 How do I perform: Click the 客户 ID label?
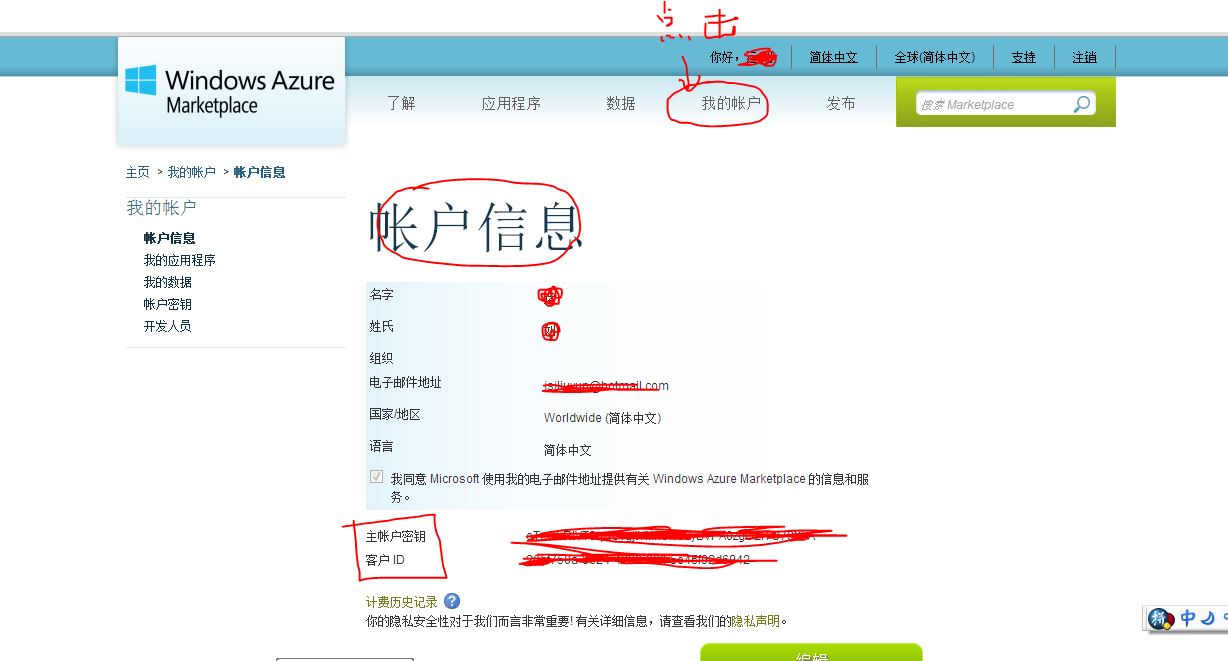(385, 560)
